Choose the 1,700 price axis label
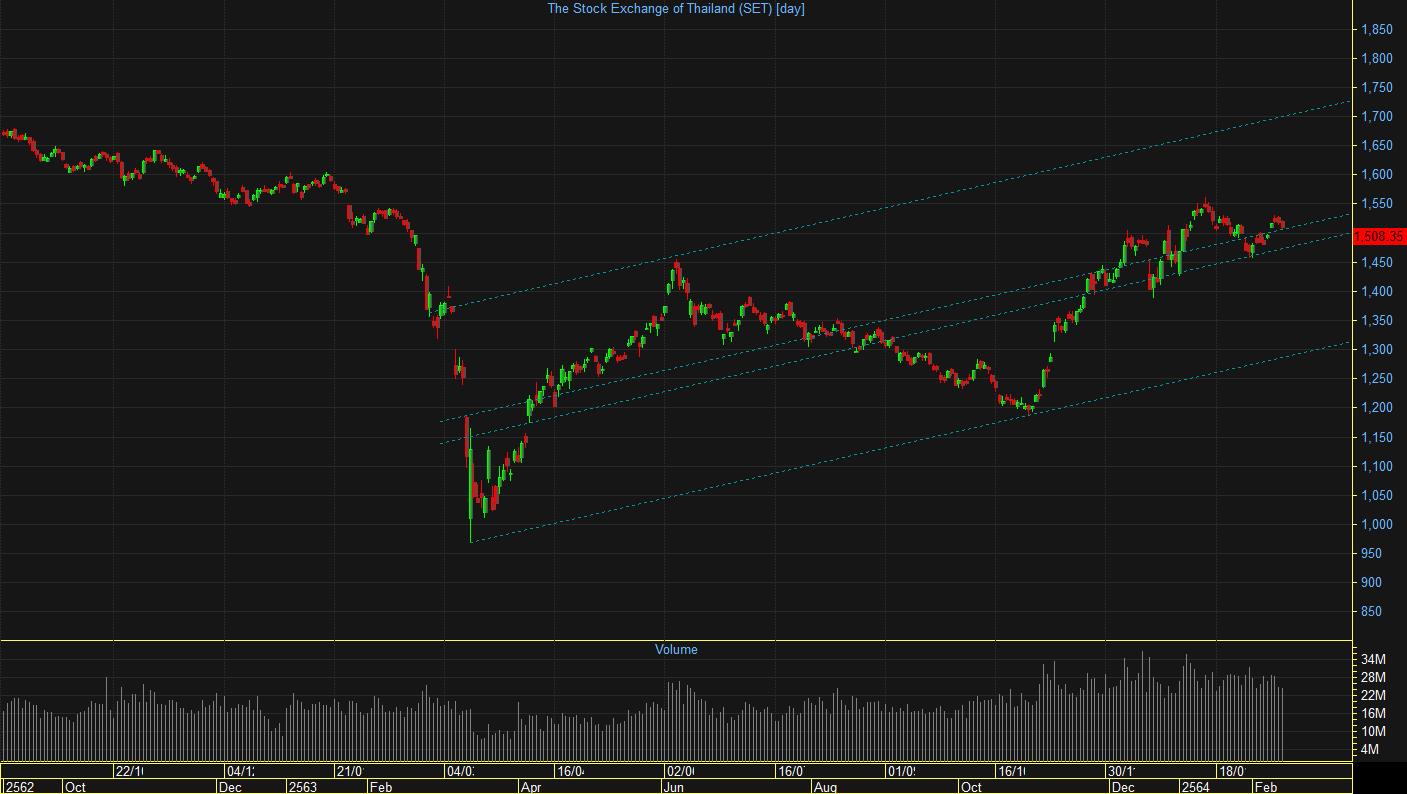Screen dimensions: 1407x794 [x=1377, y=117]
